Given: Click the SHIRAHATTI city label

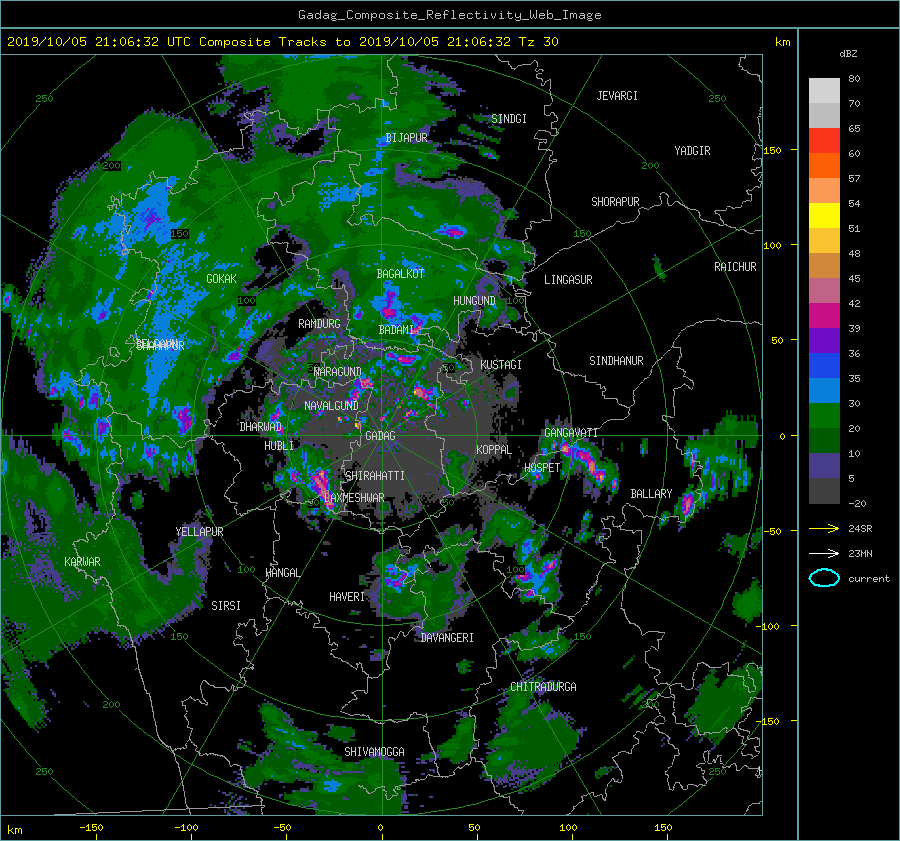Looking at the screenshot, I should point(375,476).
